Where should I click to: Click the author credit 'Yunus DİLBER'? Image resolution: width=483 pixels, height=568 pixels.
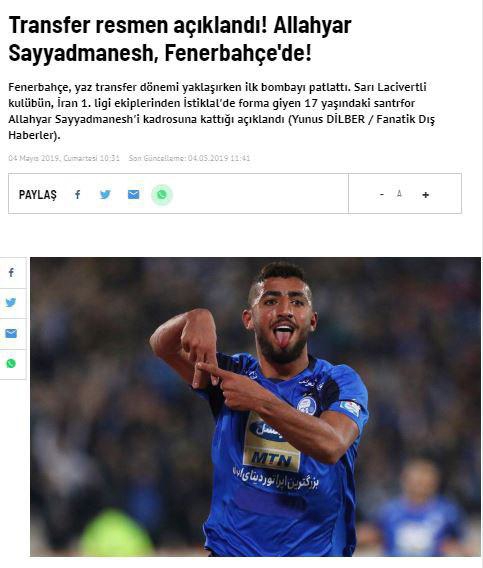[328, 119]
